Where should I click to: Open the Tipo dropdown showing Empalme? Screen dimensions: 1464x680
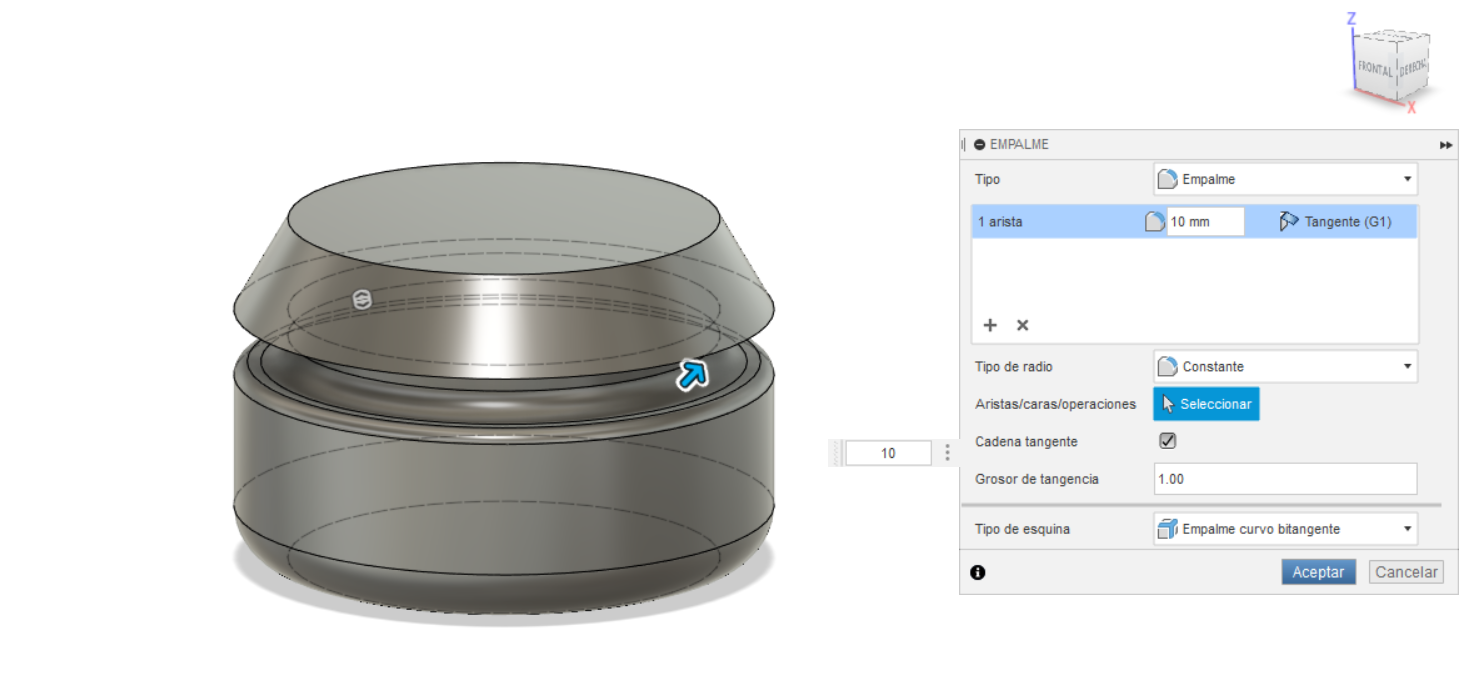[1286, 179]
